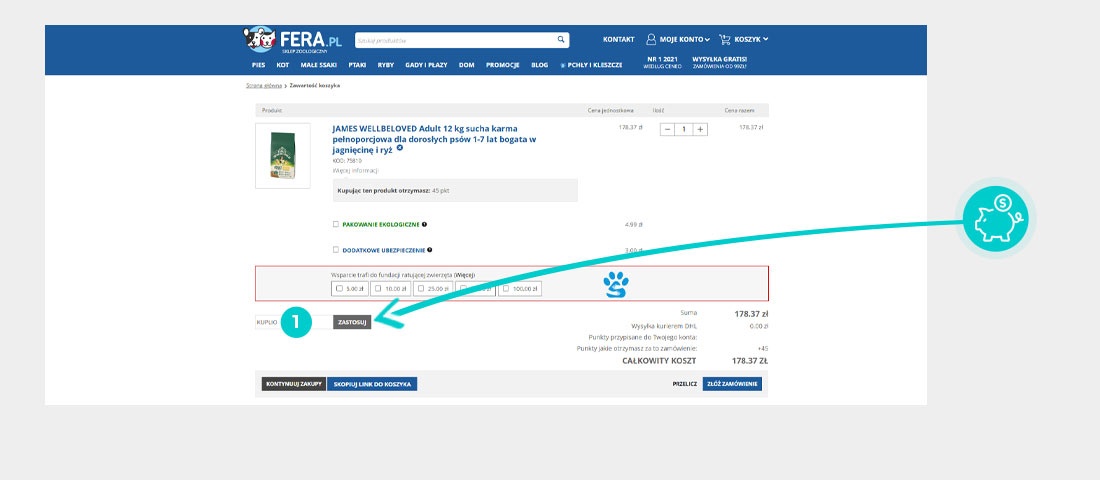Open the Pchły i Kleszcze menu item

tap(591, 65)
